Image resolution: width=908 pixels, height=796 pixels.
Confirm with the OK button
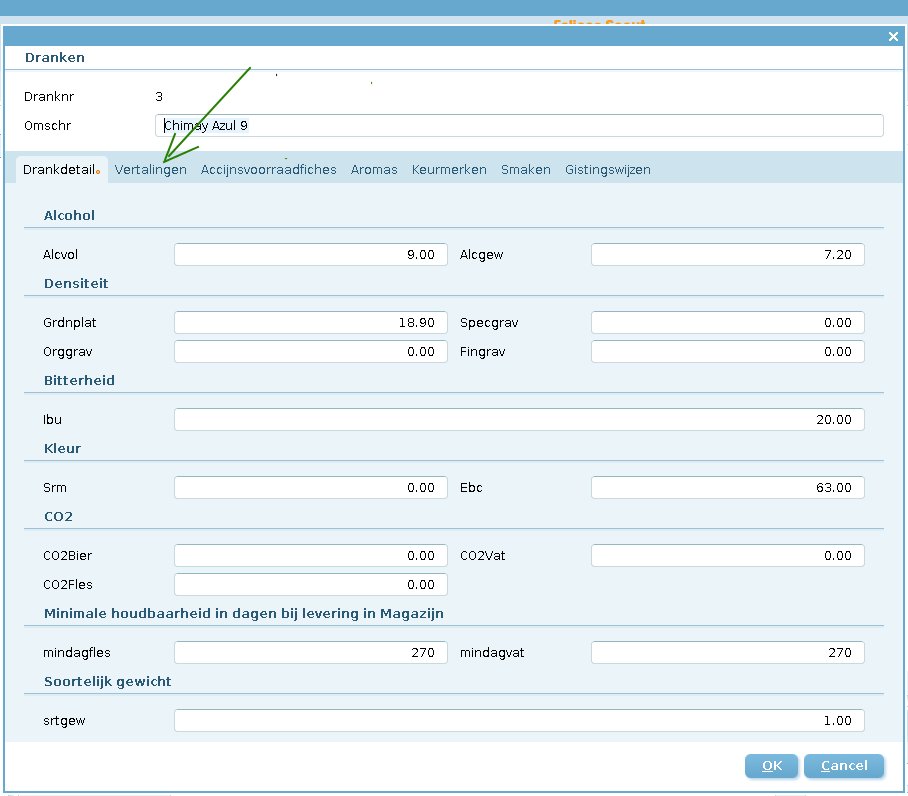[771, 766]
